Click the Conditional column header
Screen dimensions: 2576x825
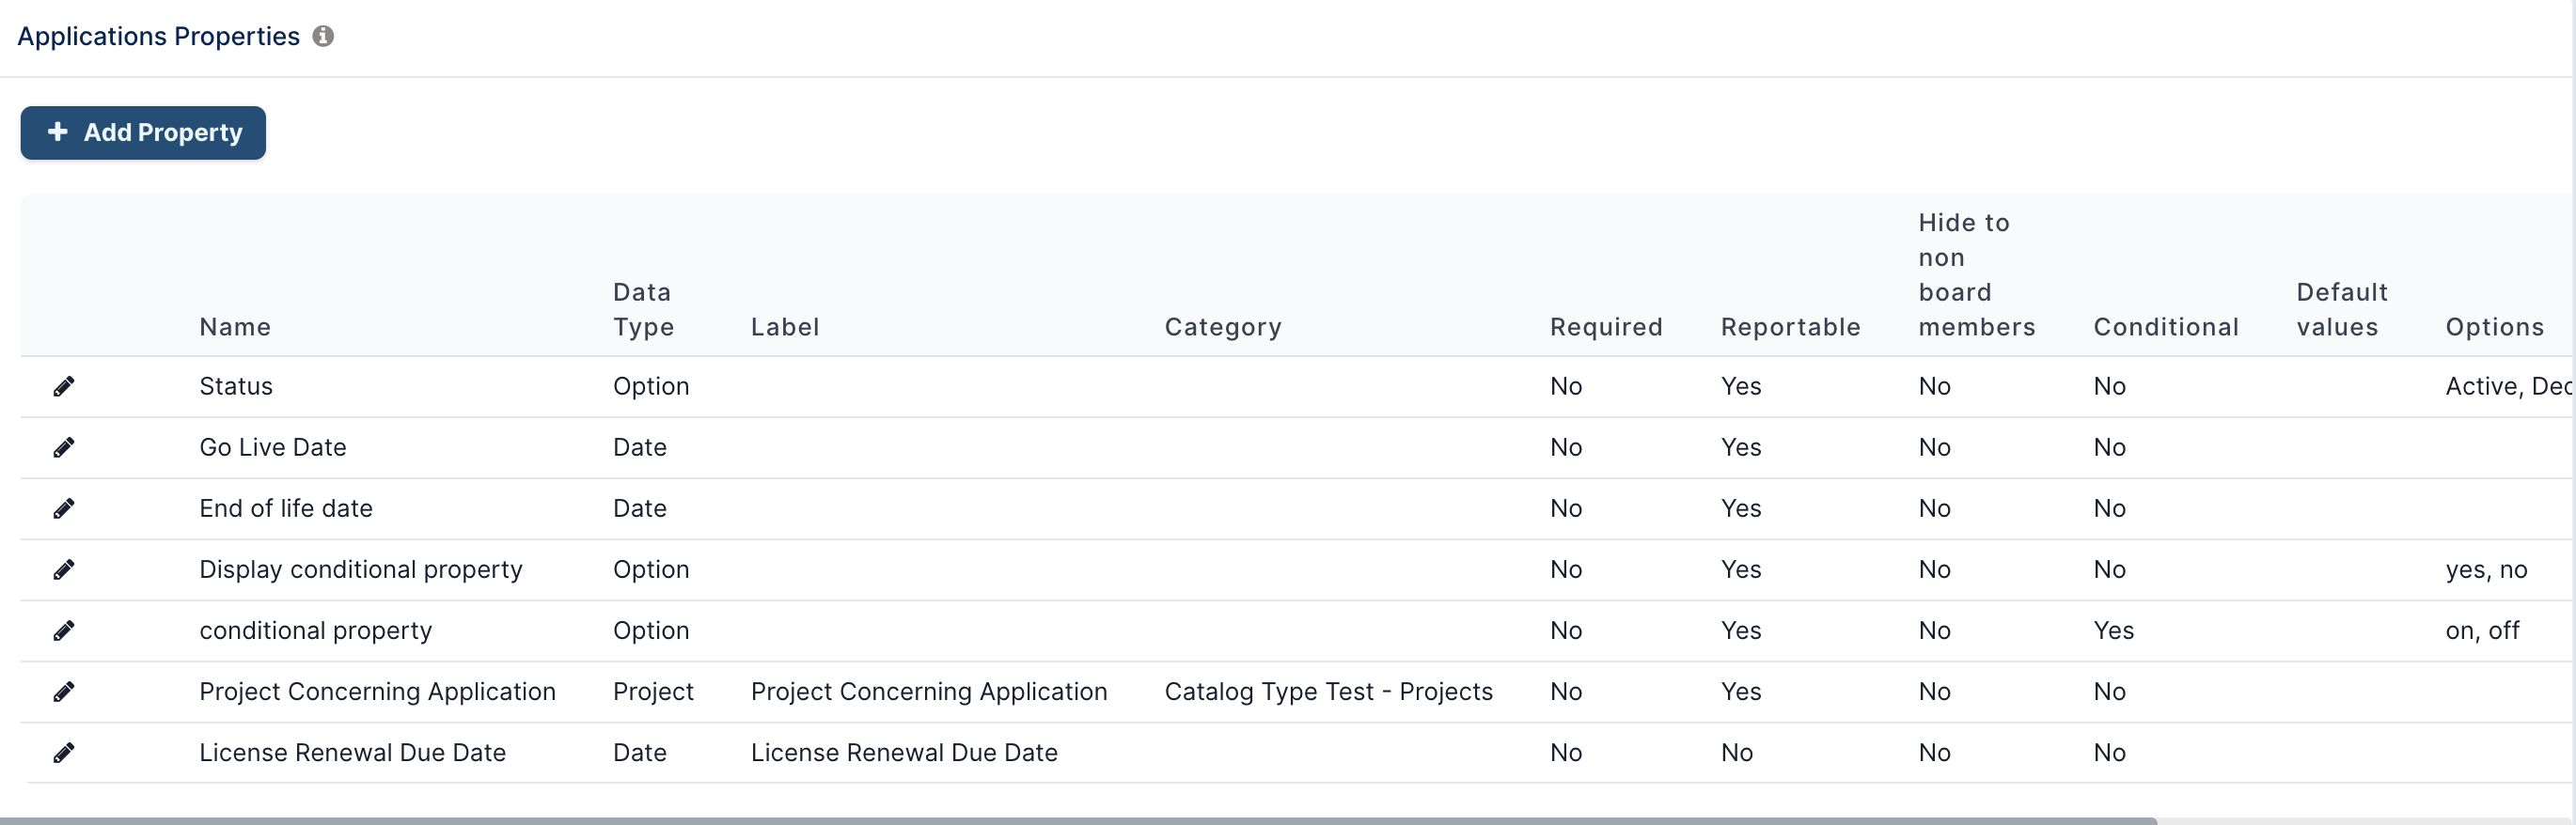(x=2166, y=327)
